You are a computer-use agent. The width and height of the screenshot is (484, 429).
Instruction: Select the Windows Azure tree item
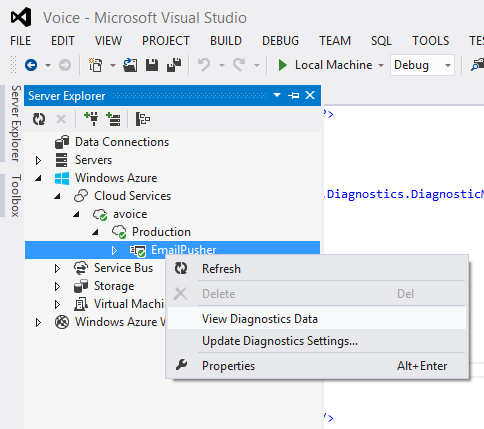pos(116,178)
